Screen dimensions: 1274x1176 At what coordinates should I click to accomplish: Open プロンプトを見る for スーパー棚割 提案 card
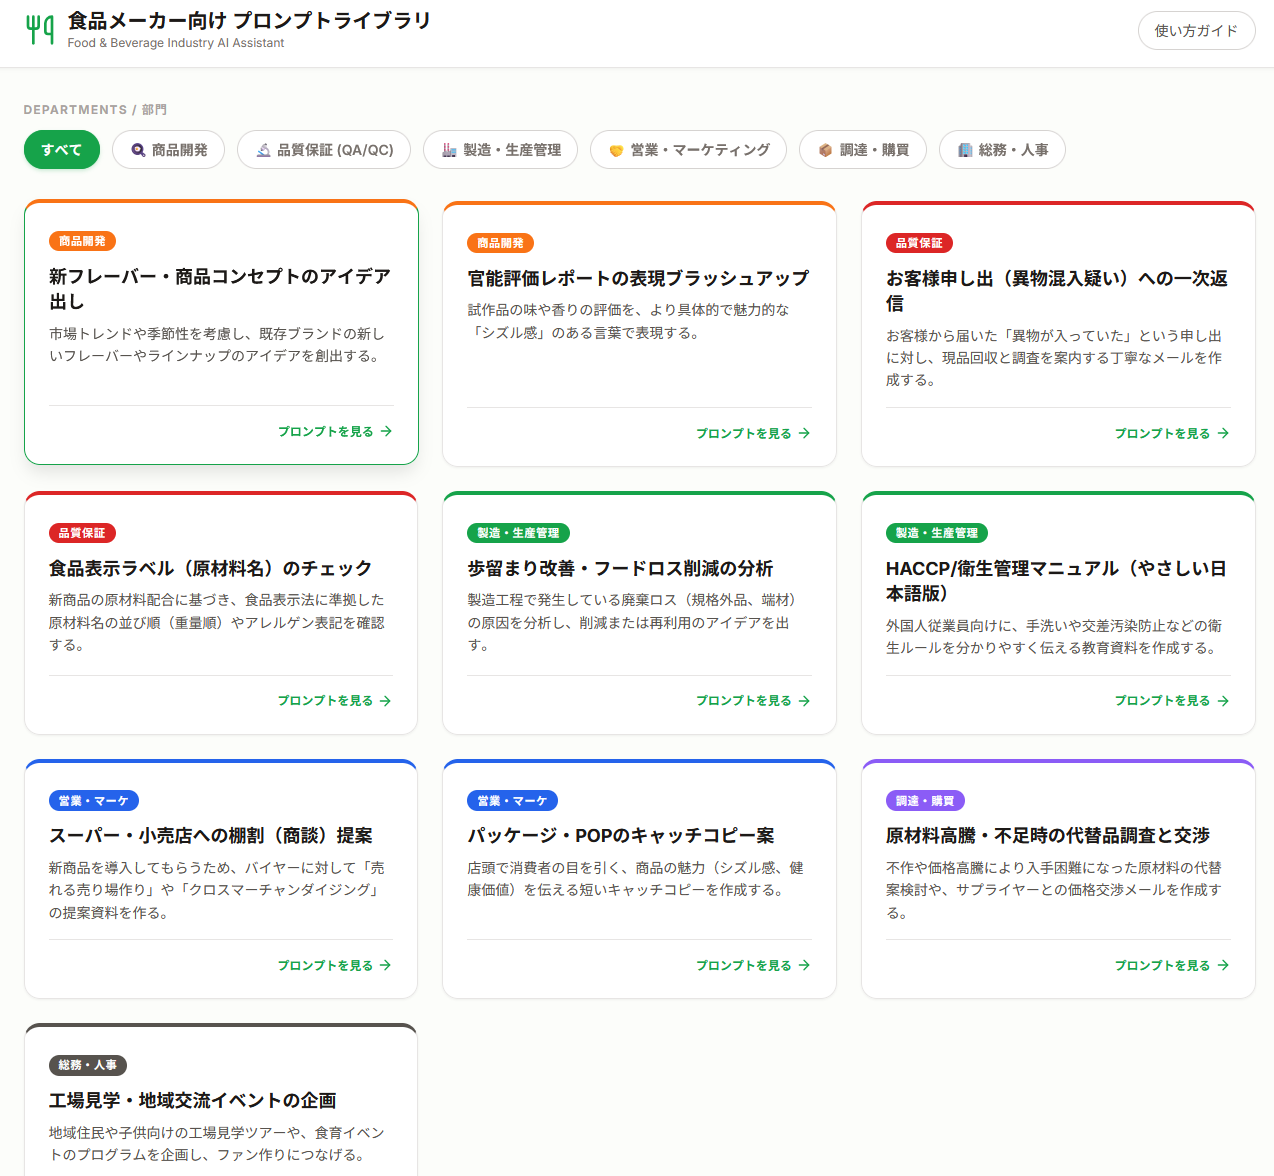coord(334,965)
